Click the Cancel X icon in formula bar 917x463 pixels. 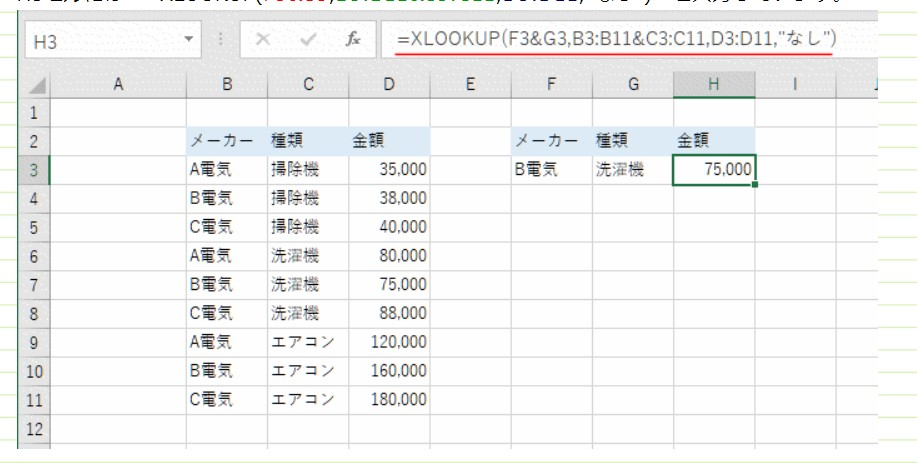[x=263, y=40]
